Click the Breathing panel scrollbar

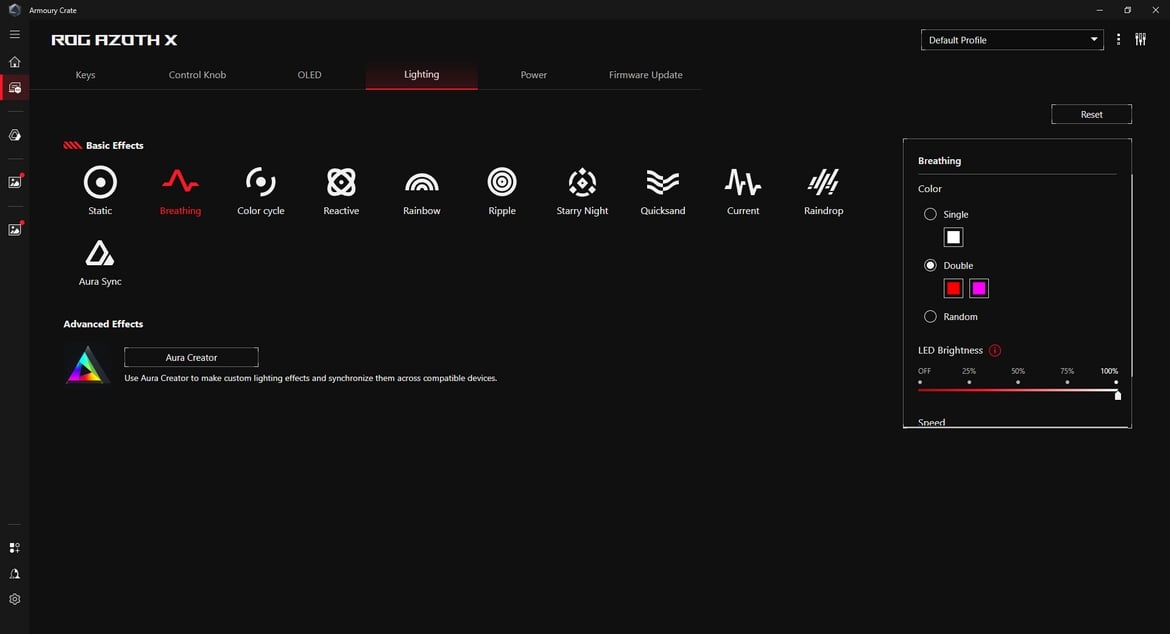point(1131,275)
